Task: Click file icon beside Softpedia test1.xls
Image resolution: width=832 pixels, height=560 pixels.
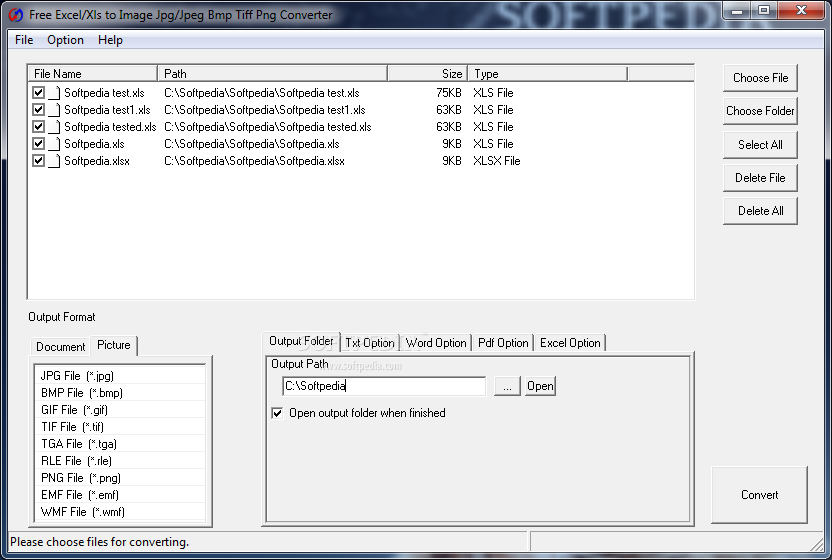Action: pyautogui.click(x=54, y=110)
